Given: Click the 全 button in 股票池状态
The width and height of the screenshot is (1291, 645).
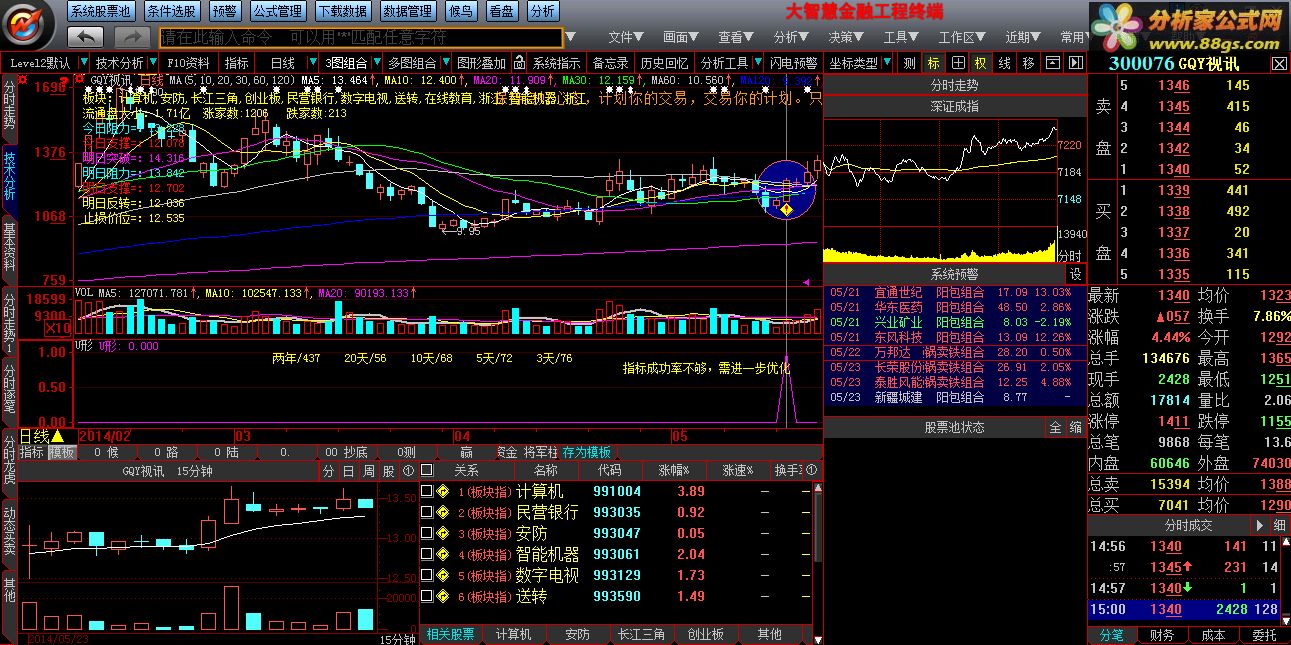Looking at the screenshot, I should pyautogui.click(x=1055, y=427).
